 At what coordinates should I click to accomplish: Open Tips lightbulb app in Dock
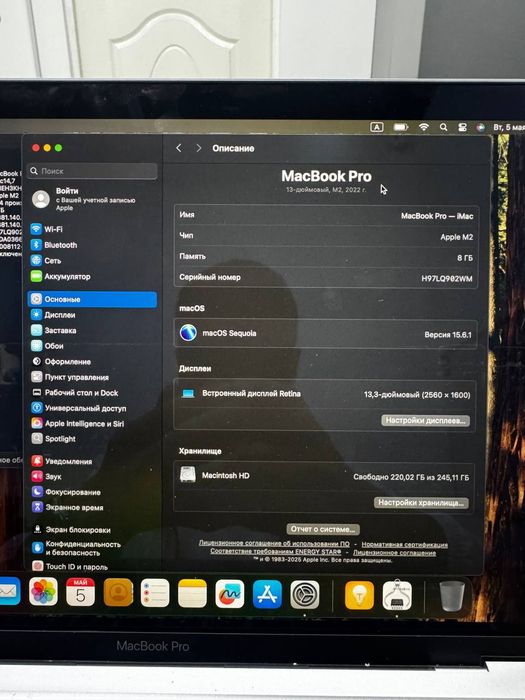click(359, 595)
